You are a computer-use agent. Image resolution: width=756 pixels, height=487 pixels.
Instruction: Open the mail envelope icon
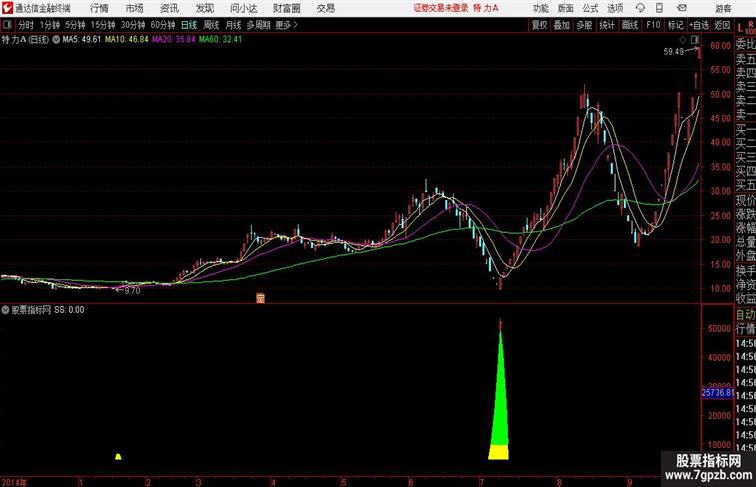tap(682, 8)
